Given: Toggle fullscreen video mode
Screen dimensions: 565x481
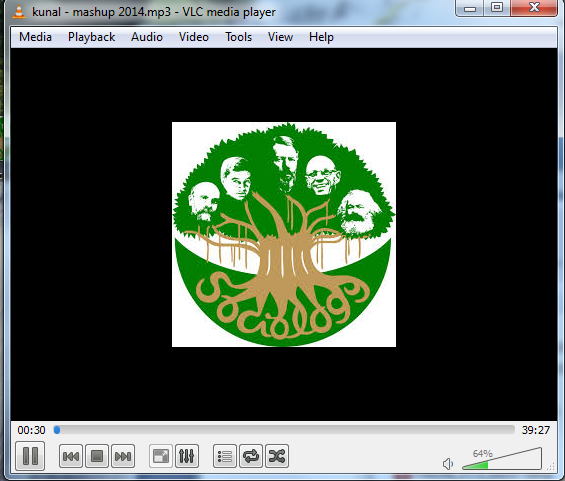Looking at the screenshot, I should pos(161,456).
